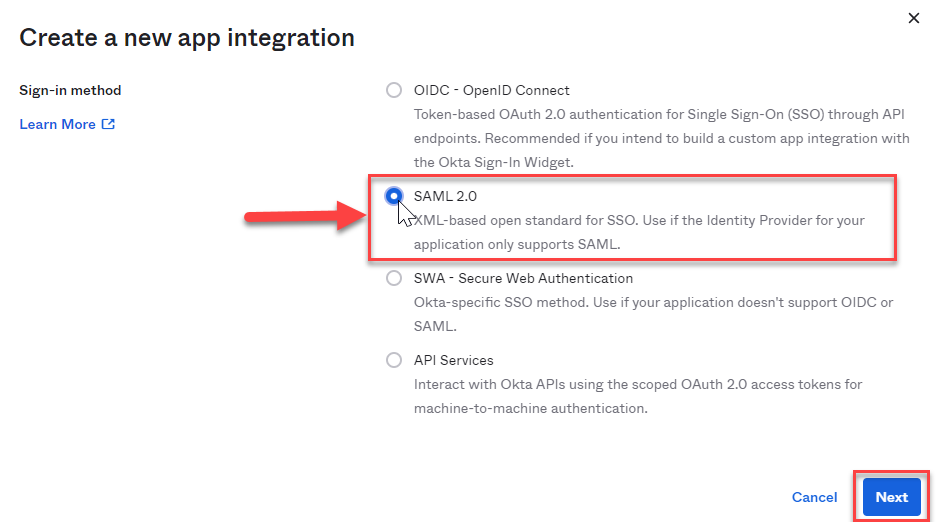Image resolution: width=937 pixels, height=522 pixels.
Task: Click the "OIDC - OpenID Connect" label text
Action: point(491,90)
